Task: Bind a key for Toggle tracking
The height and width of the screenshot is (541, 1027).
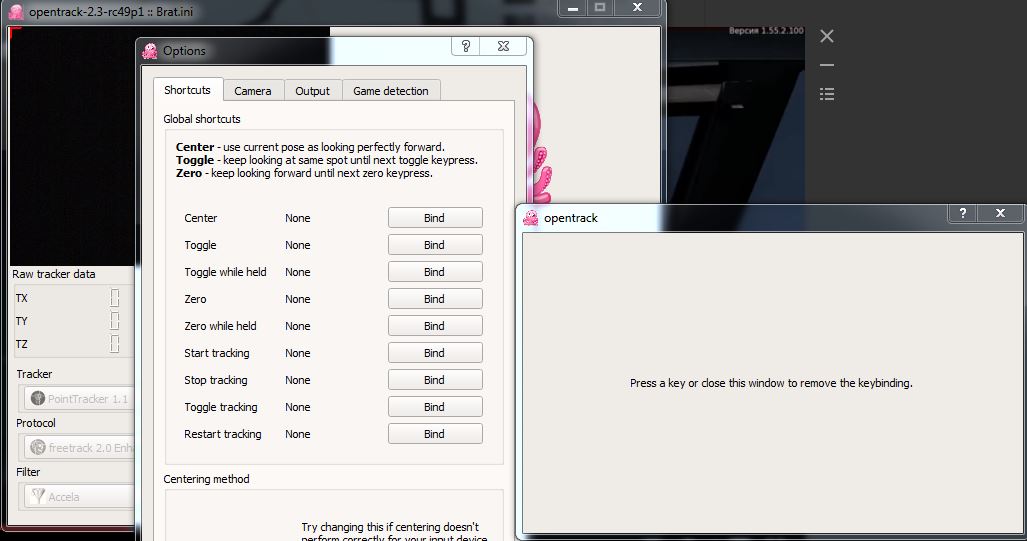Action: (x=435, y=407)
